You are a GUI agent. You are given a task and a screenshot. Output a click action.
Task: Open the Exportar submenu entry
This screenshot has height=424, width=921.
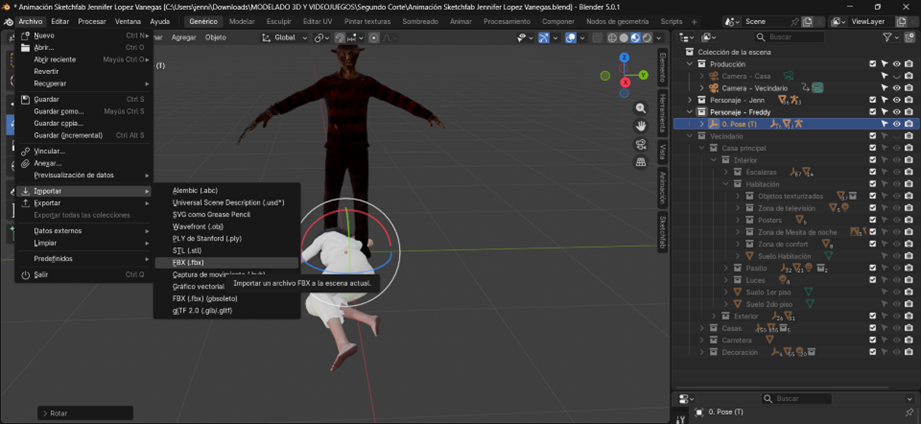tap(48, 203)
